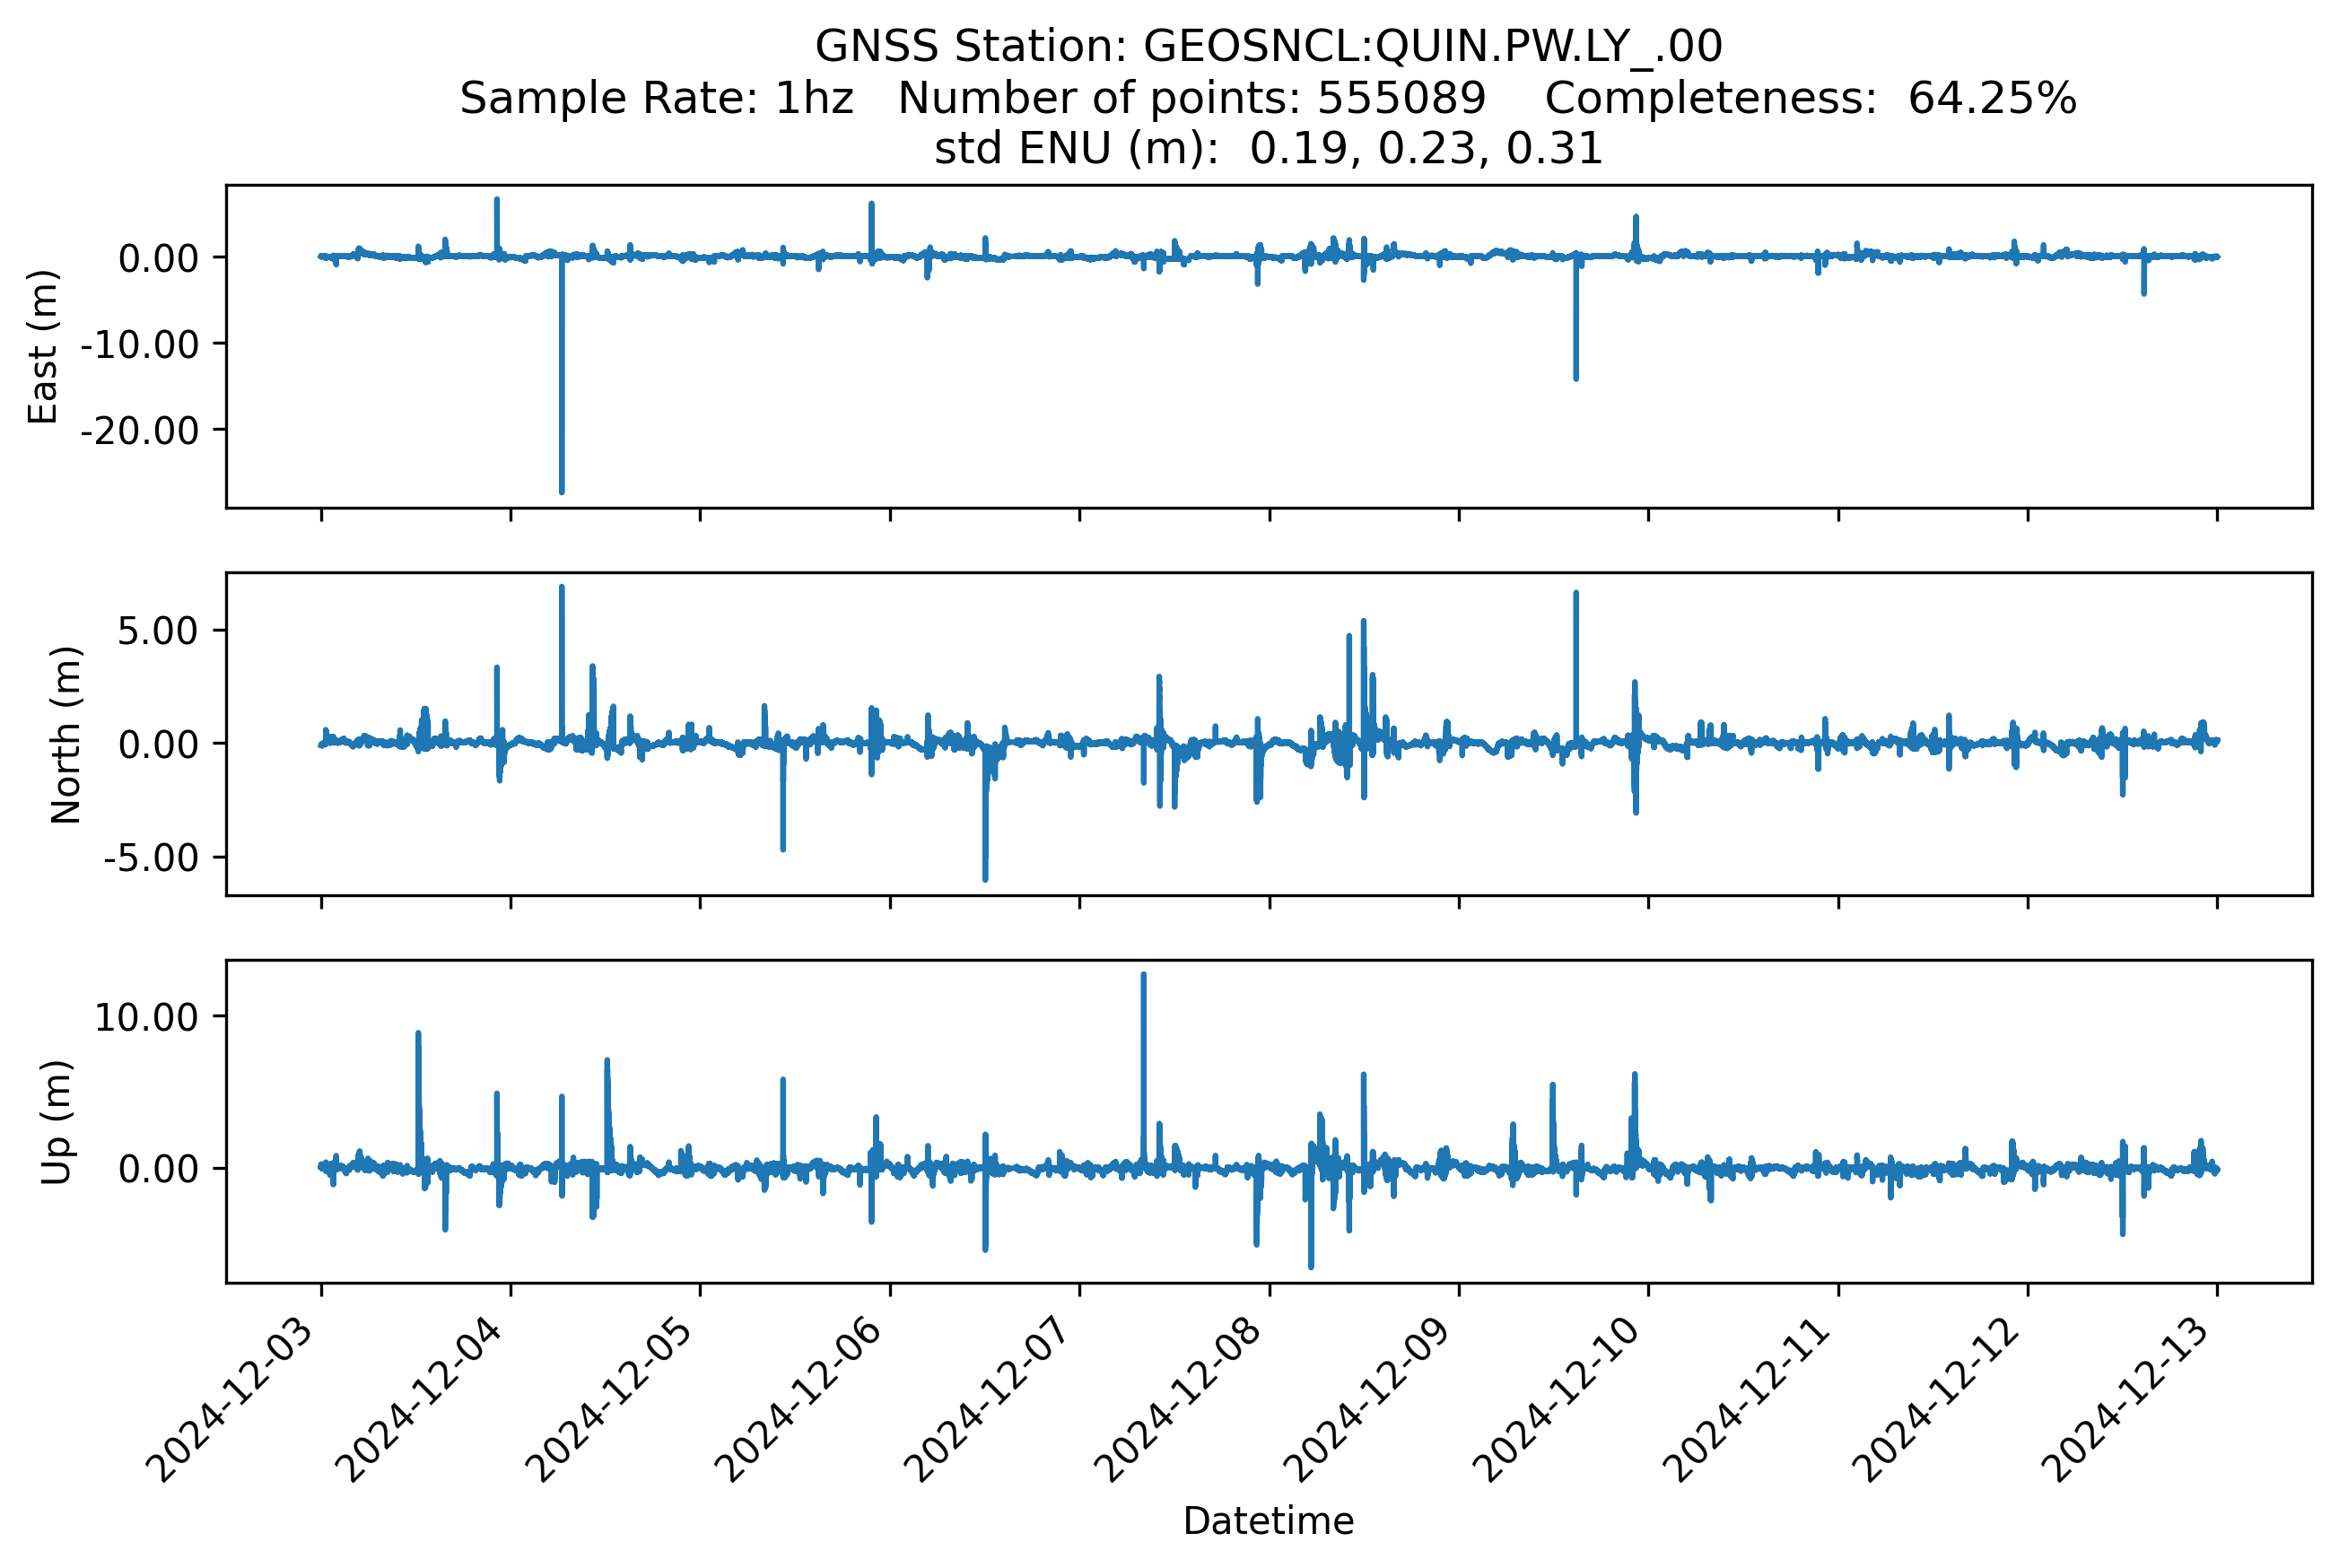Click the 5.00 tick on North axis
The height and width of the screenshot is (1568, 2339).
pos(157,631)
